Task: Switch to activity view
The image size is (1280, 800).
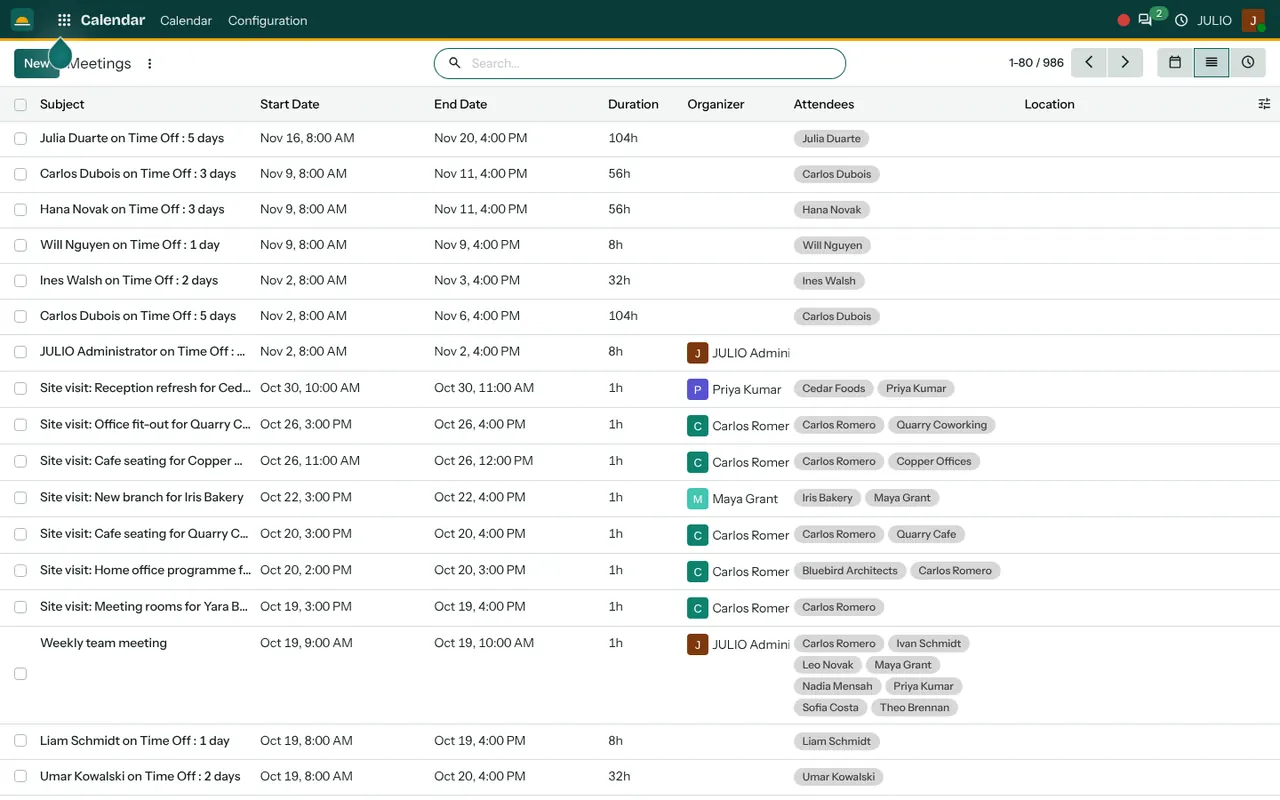Action: [1248, 62]
